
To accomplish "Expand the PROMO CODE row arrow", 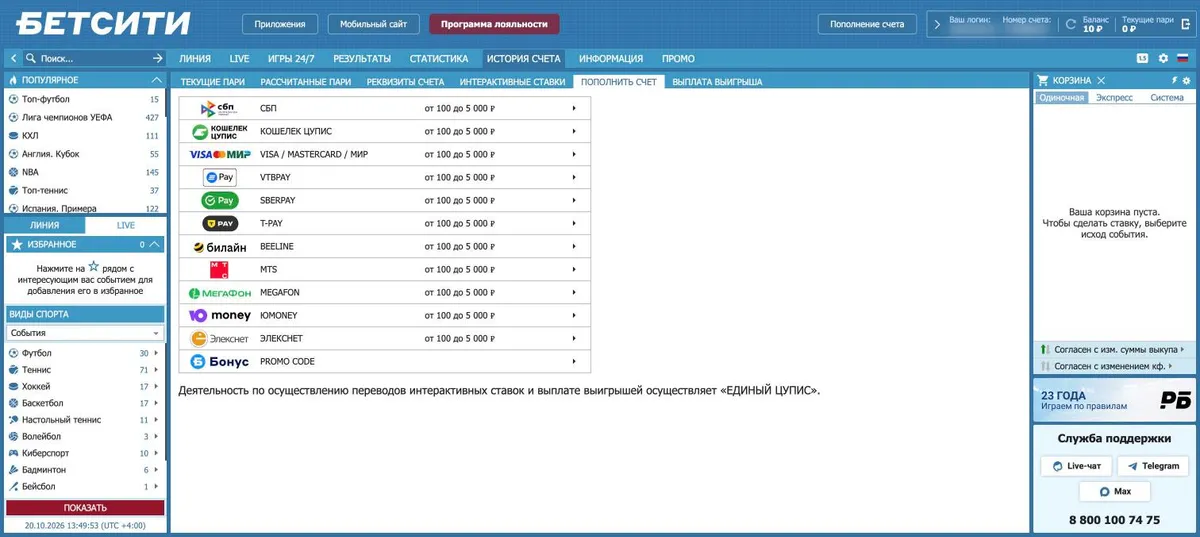I will pos(574,362).
